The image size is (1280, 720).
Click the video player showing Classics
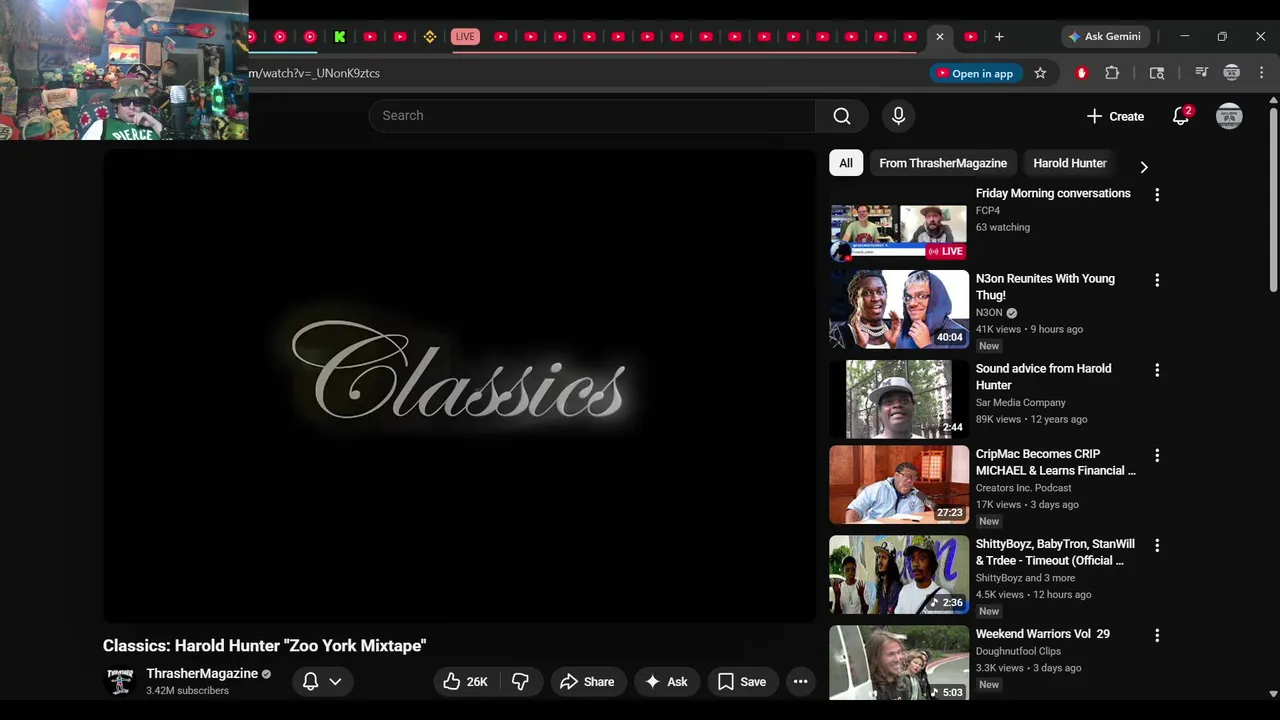(x=460, y=386)
